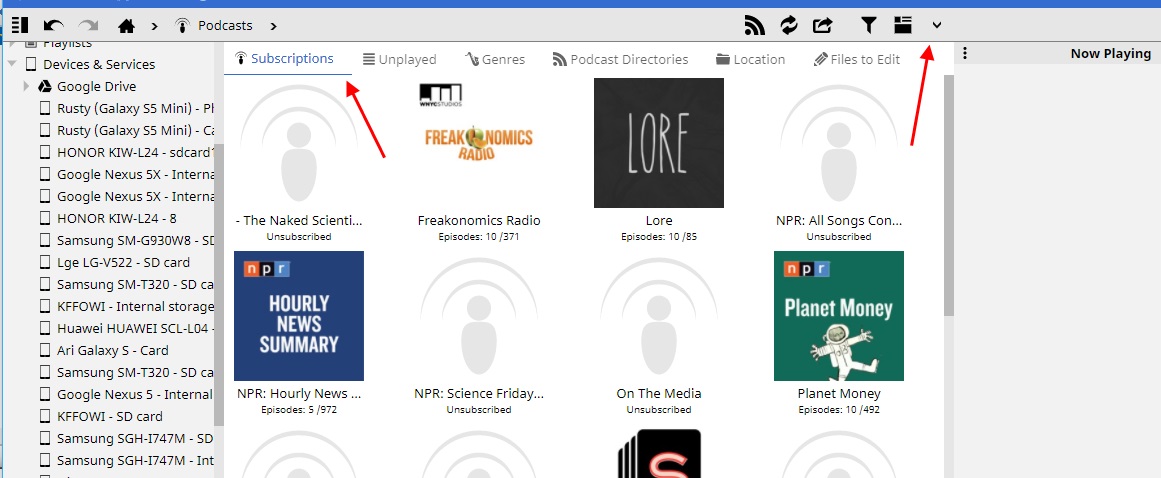Toggle the left panel layout icon
Screen dimensions: 1161x478
point(20,25)
